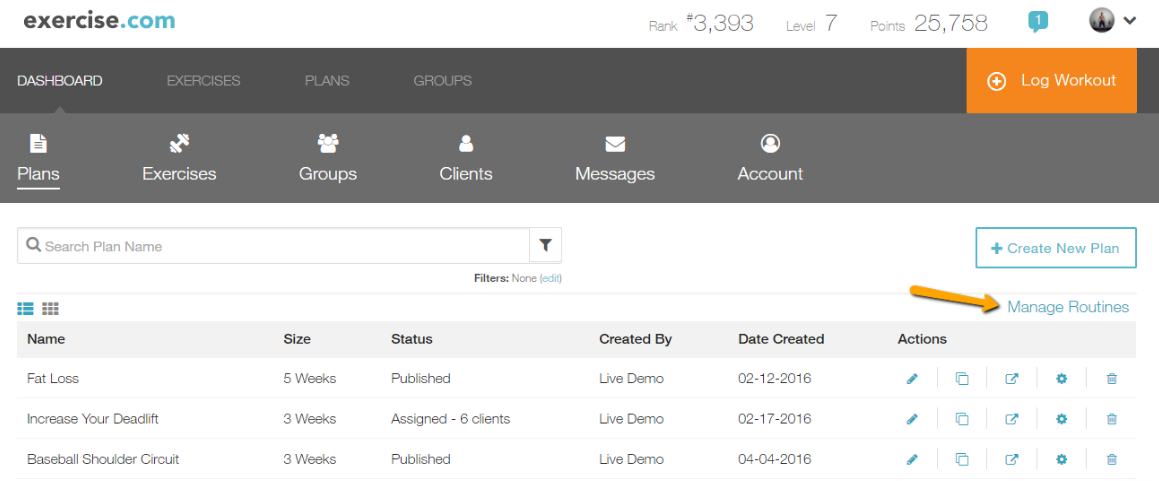Click the filters edit link
Image resolution: width=1159 pixels, height=481 pixels.
551,279
